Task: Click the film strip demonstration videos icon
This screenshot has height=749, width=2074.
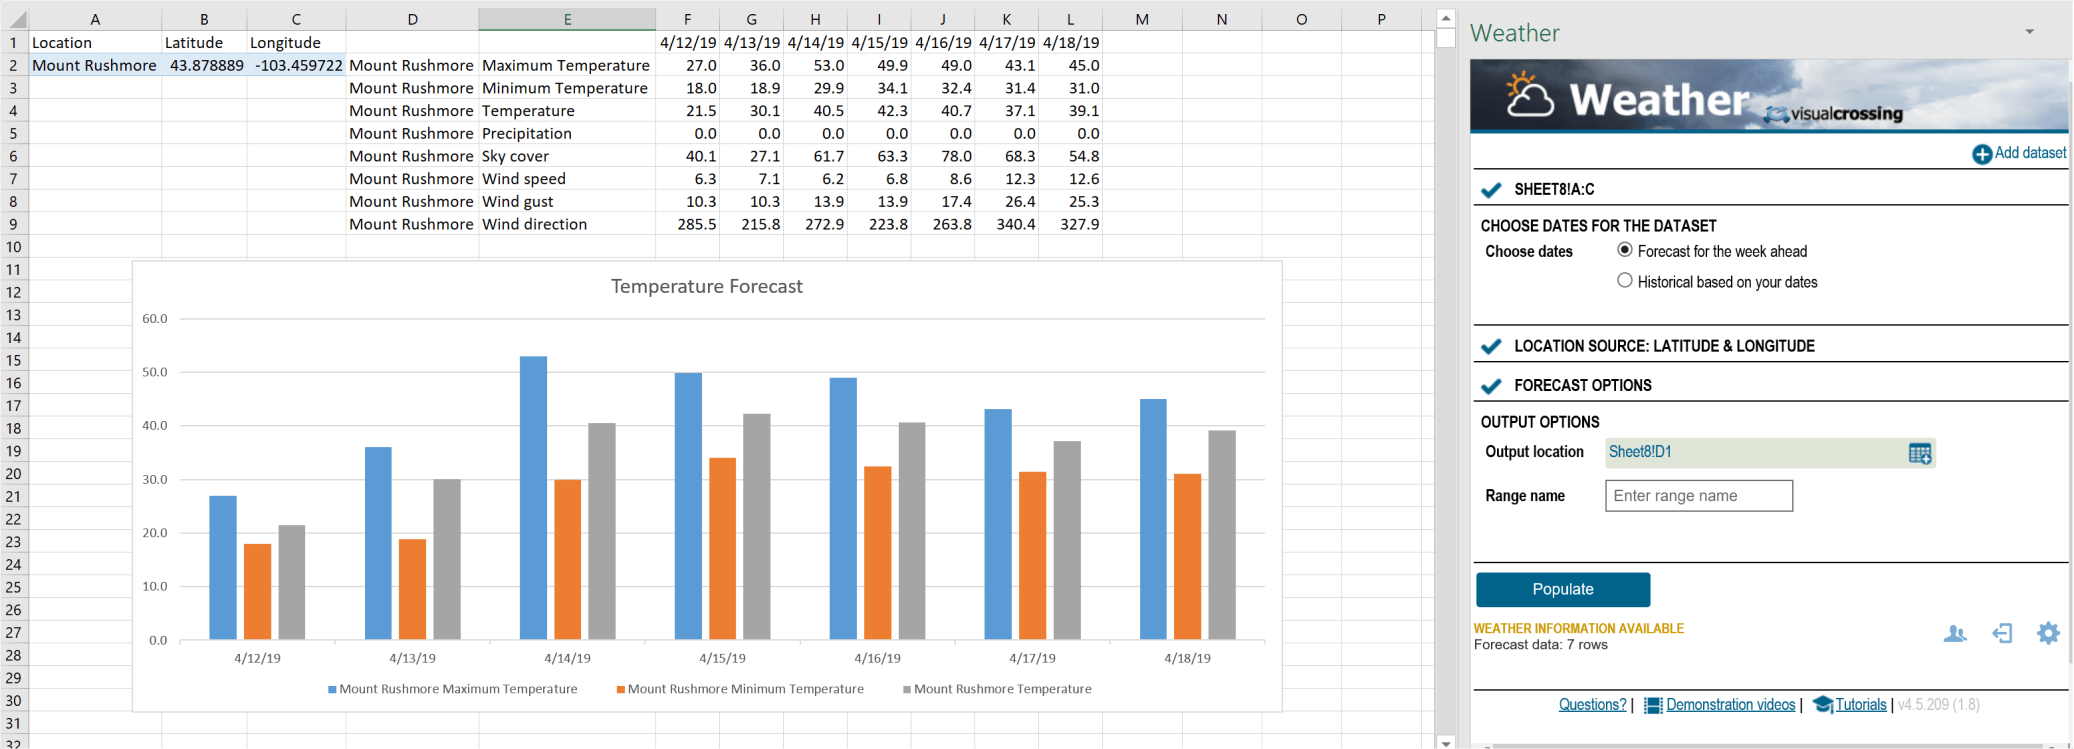Action: pos(1653,705)
